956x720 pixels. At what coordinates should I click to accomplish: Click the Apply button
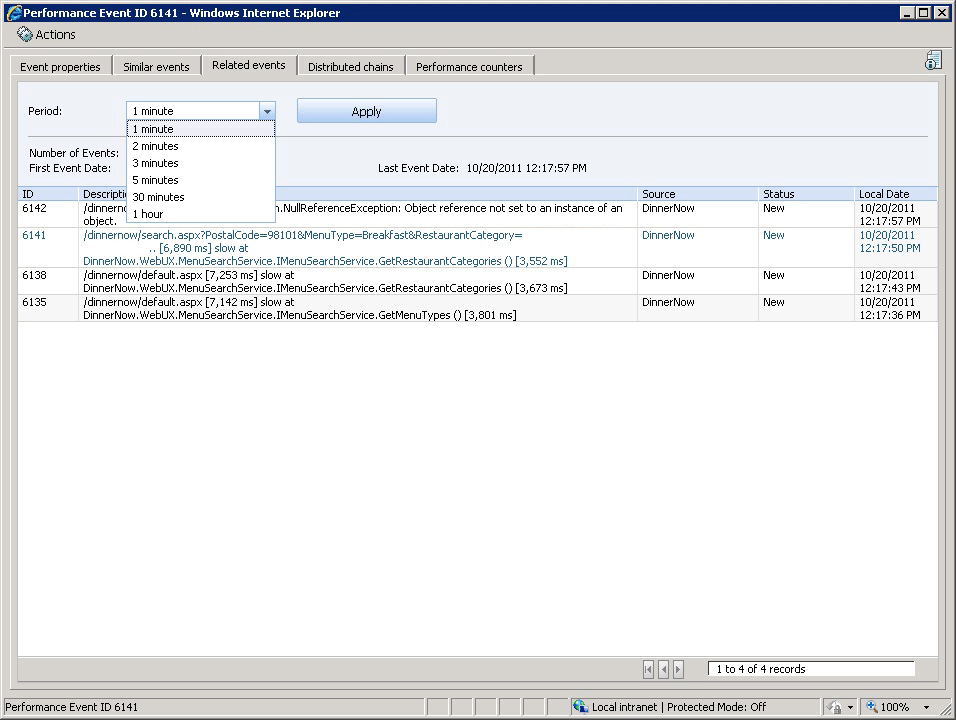366,111
